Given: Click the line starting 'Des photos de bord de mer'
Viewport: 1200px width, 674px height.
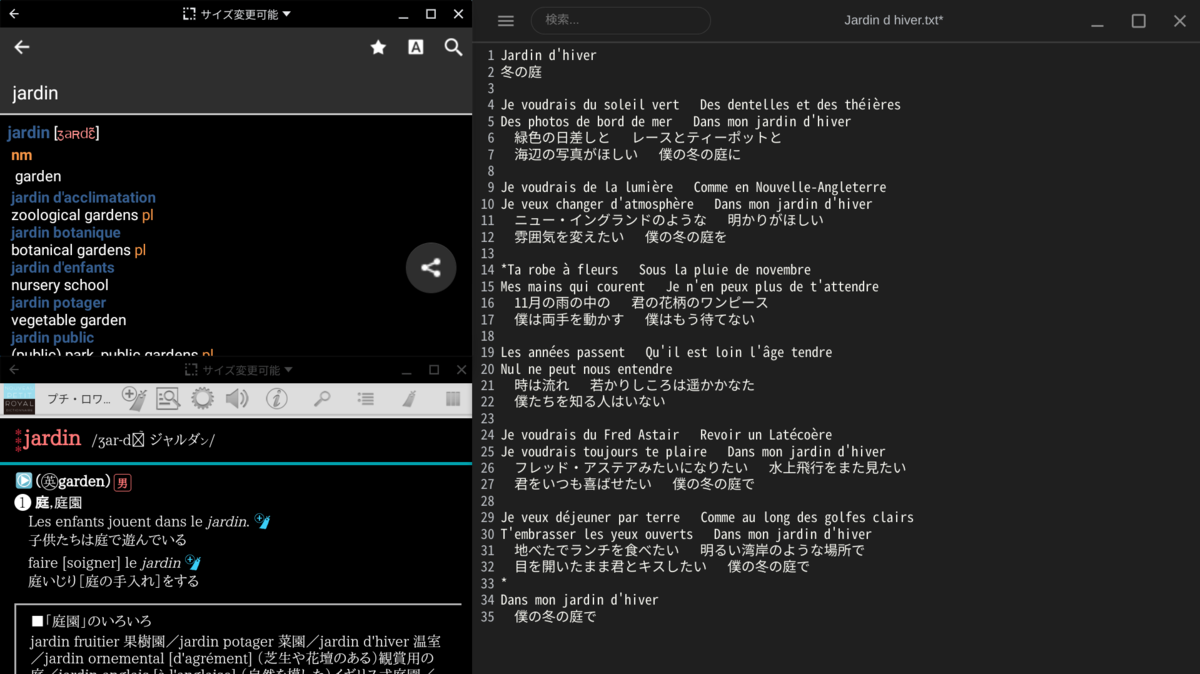Looking at the screenshot, I should coord(676,121).
